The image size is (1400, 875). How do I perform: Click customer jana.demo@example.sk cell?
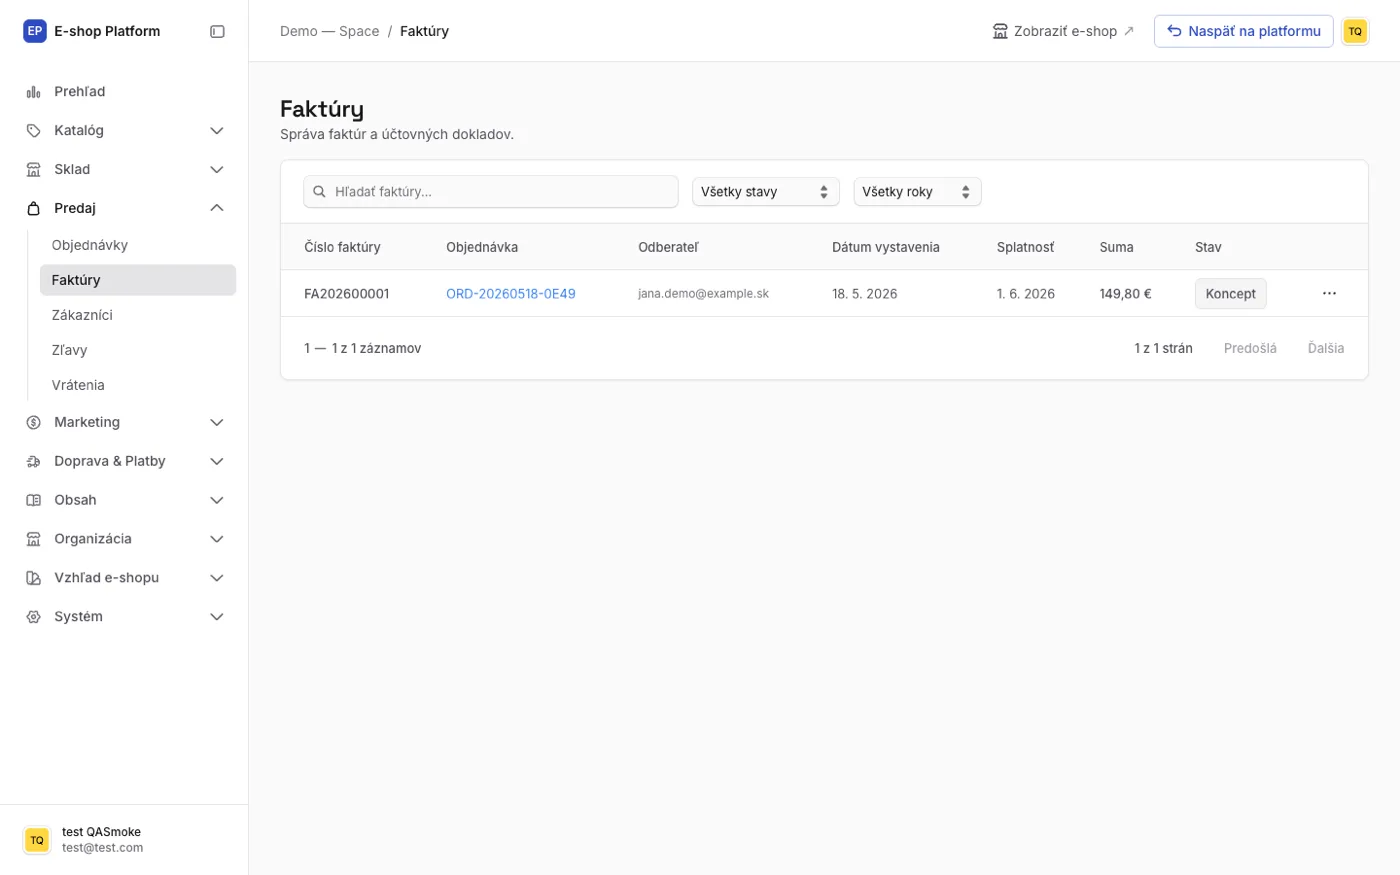point(704,294)
